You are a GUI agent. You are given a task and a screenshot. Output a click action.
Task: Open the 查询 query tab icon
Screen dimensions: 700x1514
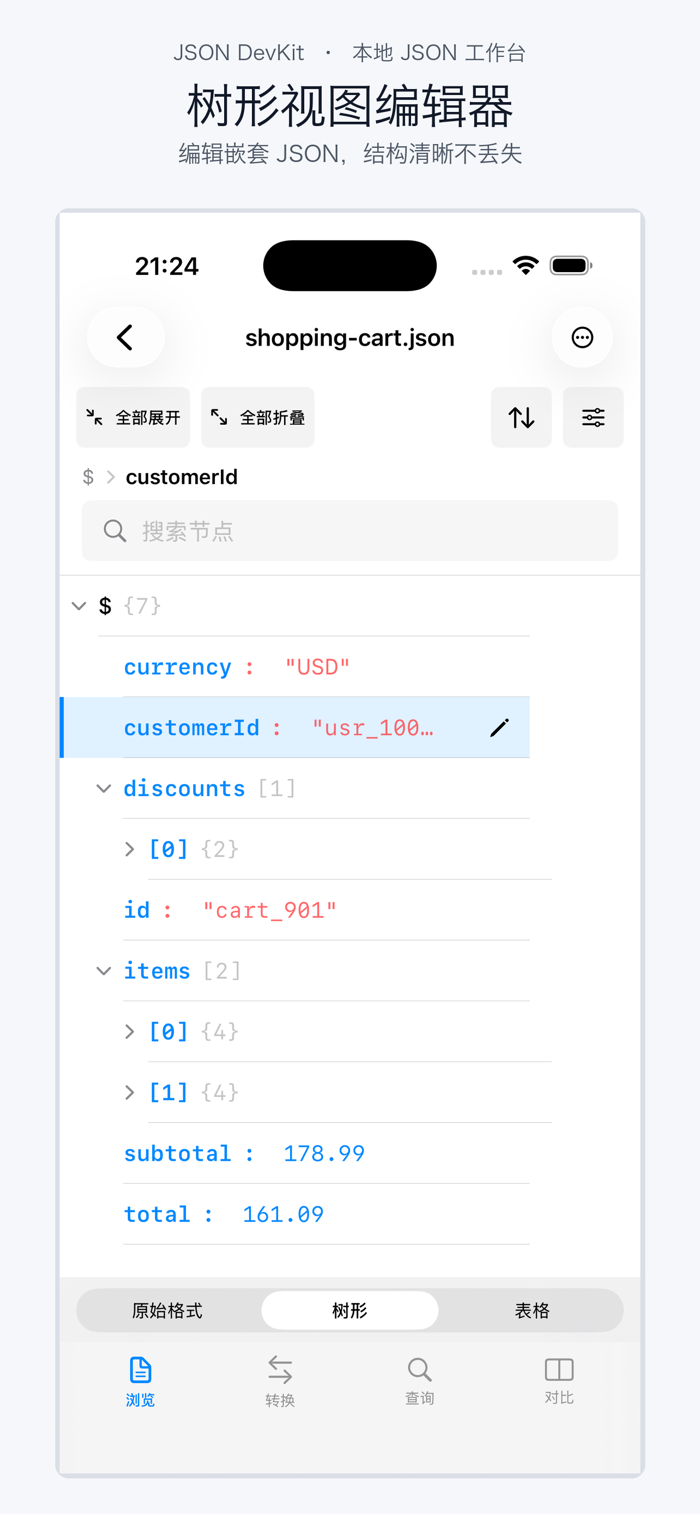[x=419, y=1369]
